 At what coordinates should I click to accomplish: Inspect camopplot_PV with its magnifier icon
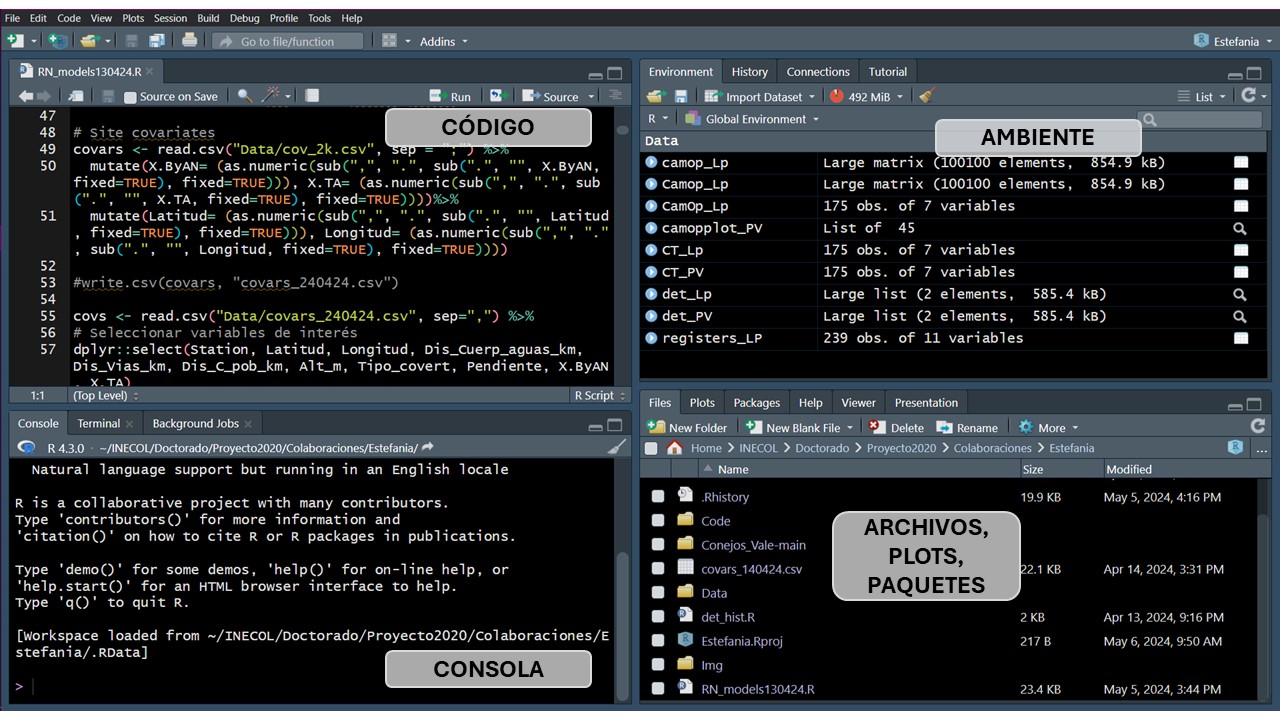click(x=1240, y=228)
